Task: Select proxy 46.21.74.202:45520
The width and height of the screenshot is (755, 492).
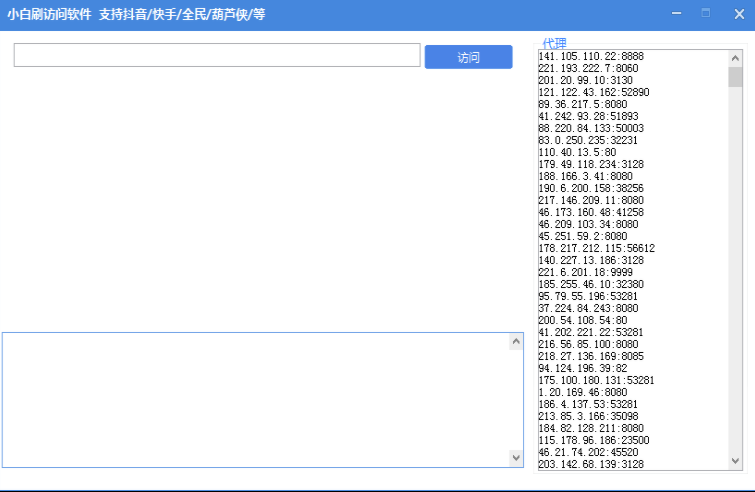Action: tap(588, 453)
